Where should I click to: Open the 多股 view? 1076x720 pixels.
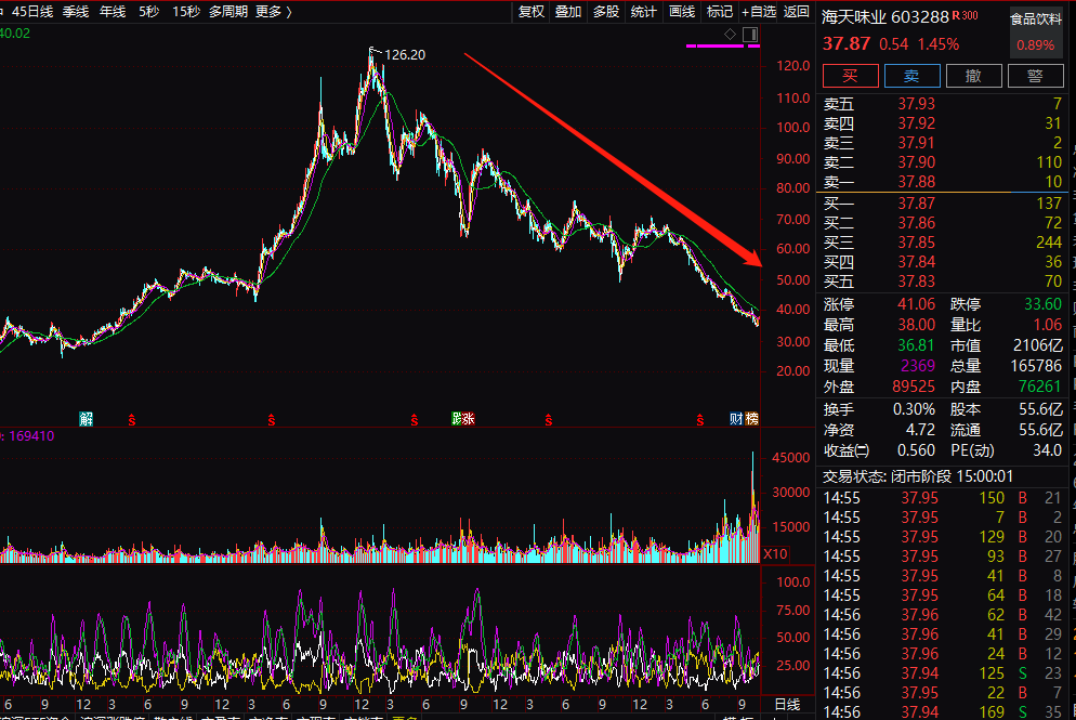[606, 12]
